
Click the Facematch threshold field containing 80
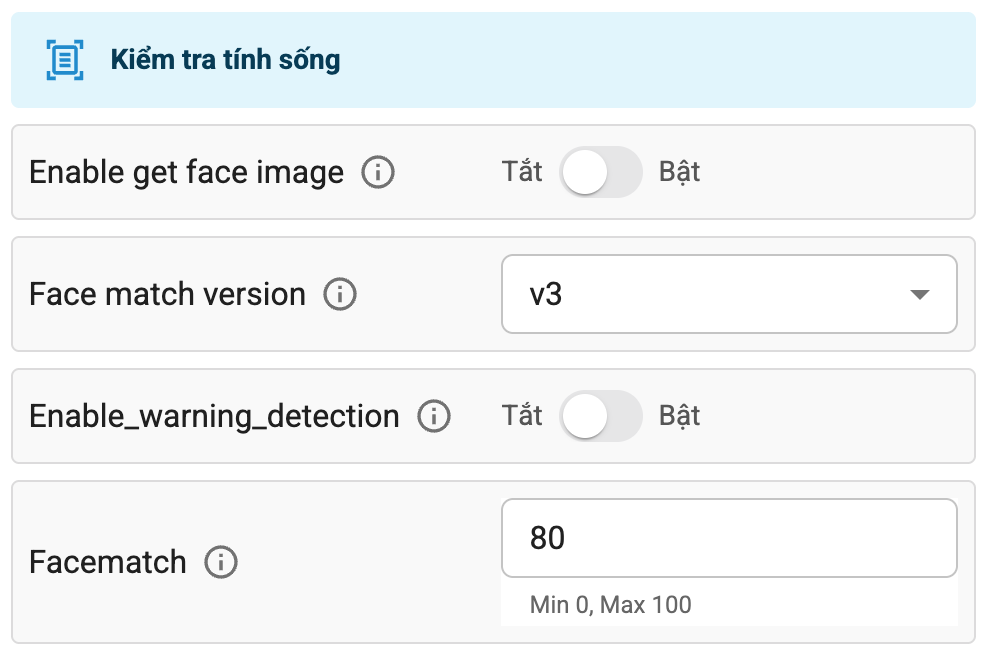[728, 539]
